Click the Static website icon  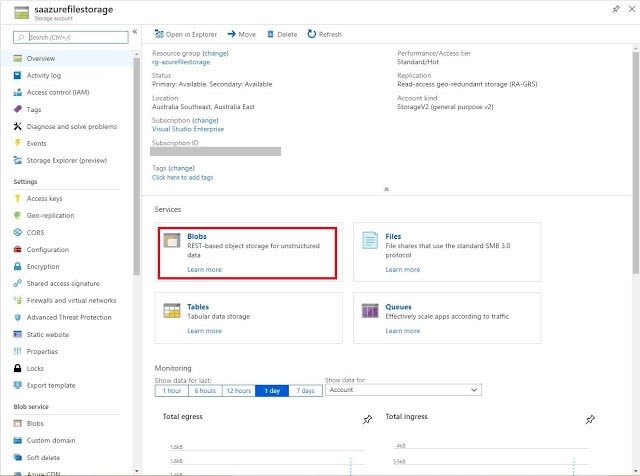pyautogui.click(x=17, y=334)
